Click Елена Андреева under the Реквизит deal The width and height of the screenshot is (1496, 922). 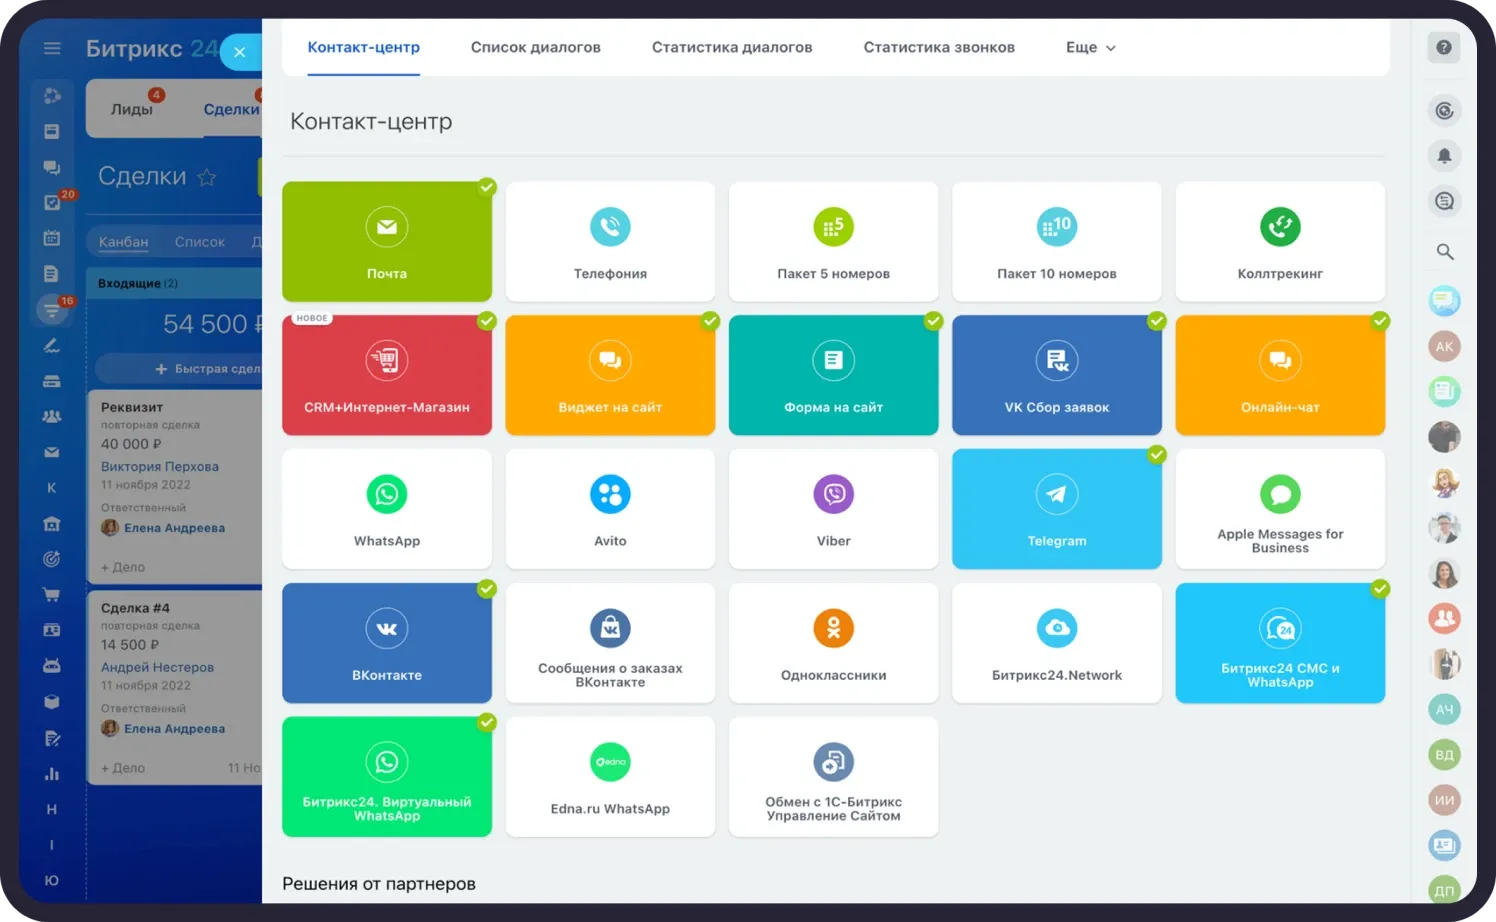(174, 528)
